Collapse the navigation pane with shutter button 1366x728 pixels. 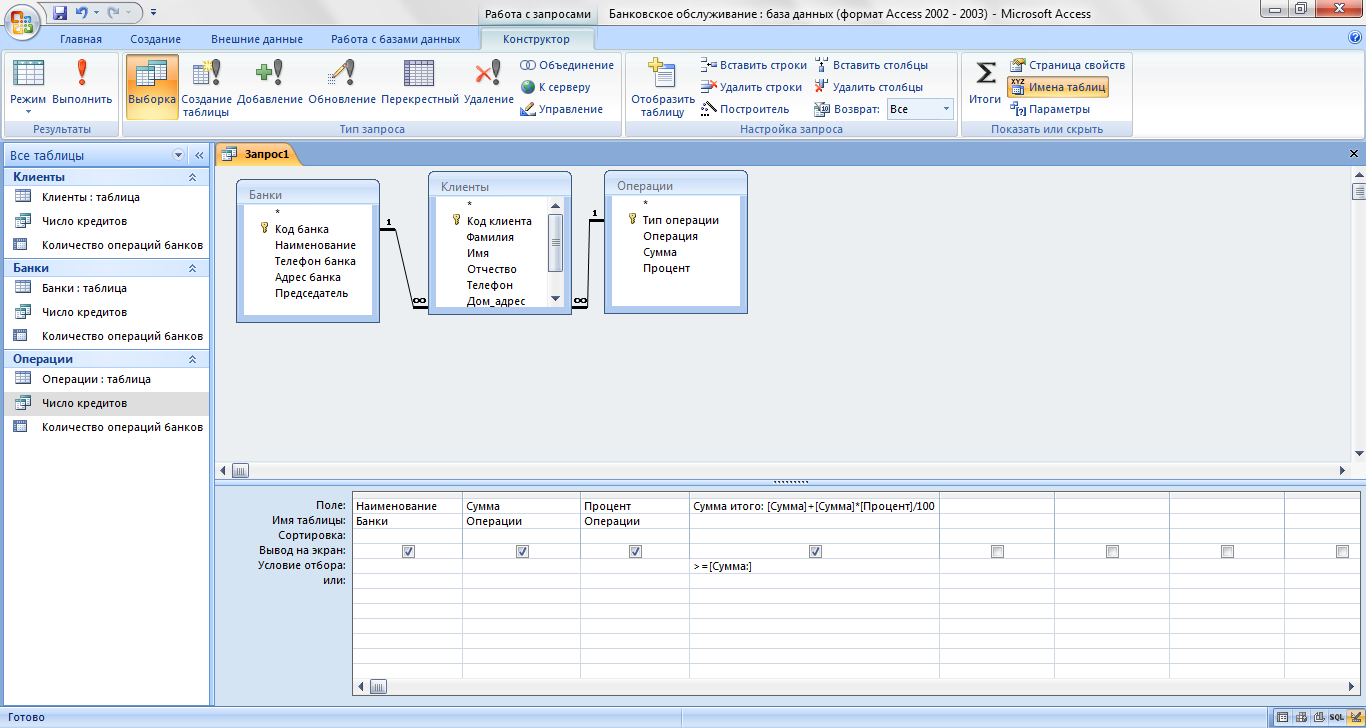pyautogui.click(x=198, y=155)
